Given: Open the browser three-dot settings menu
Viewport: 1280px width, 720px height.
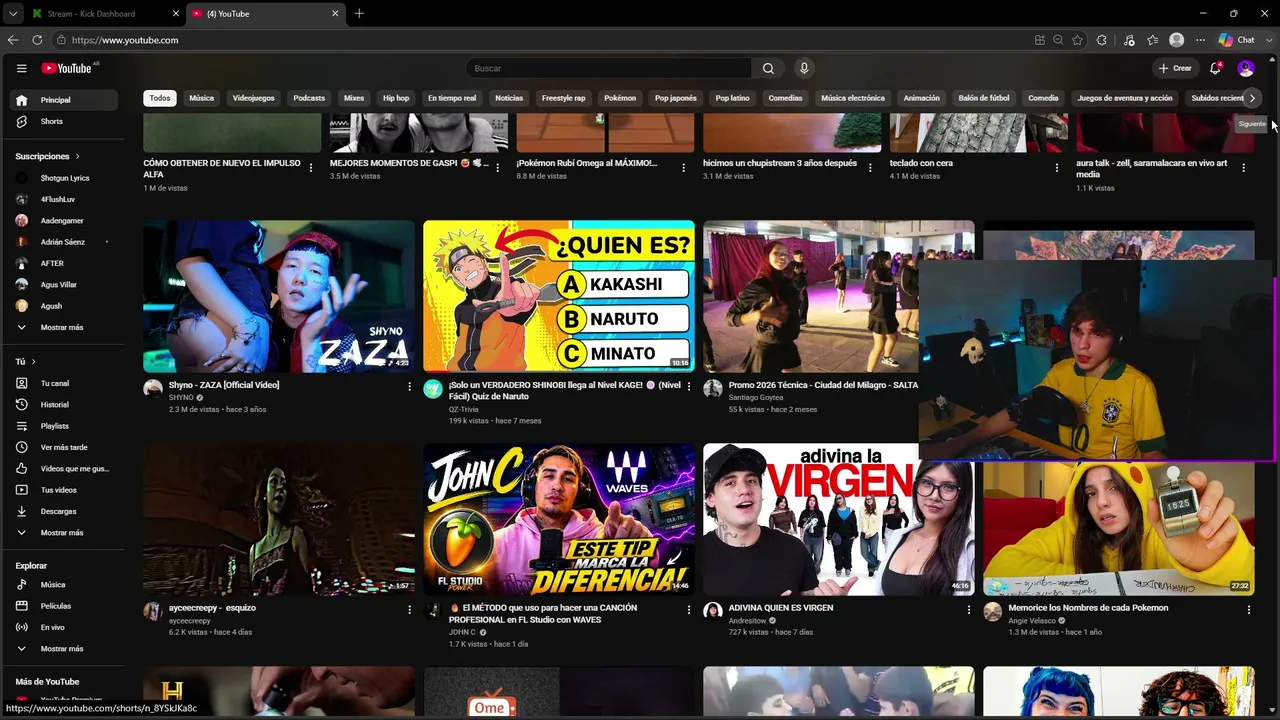Looking at the screenshot, I should point(1200,40).
